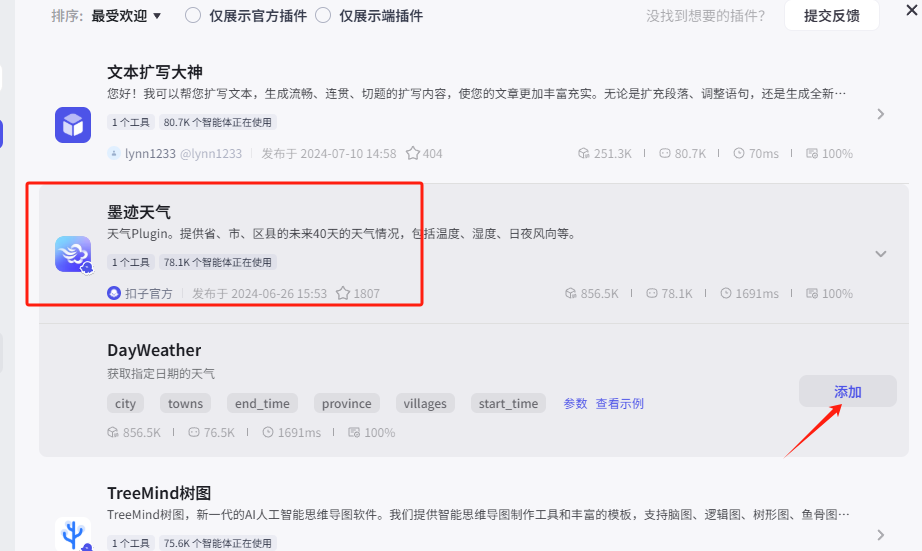The height and width of the screenshot is (551, 922).
Task: Open the 参数 link for DayWeather
Action: click(575, 403)
